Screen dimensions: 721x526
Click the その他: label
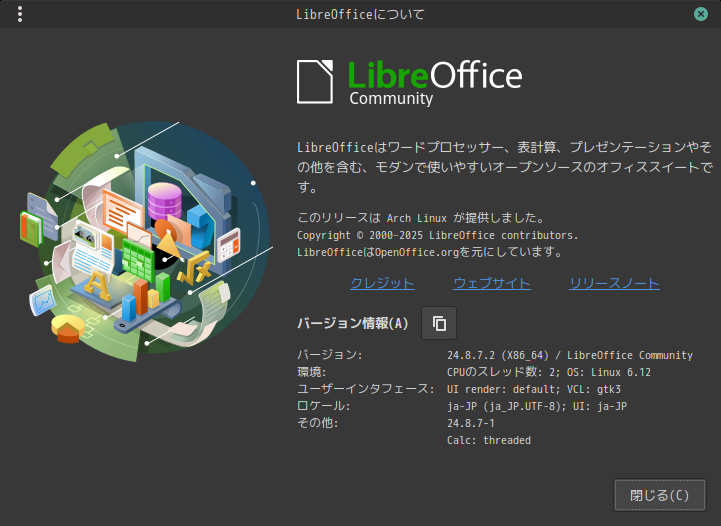tap(318, 423)
